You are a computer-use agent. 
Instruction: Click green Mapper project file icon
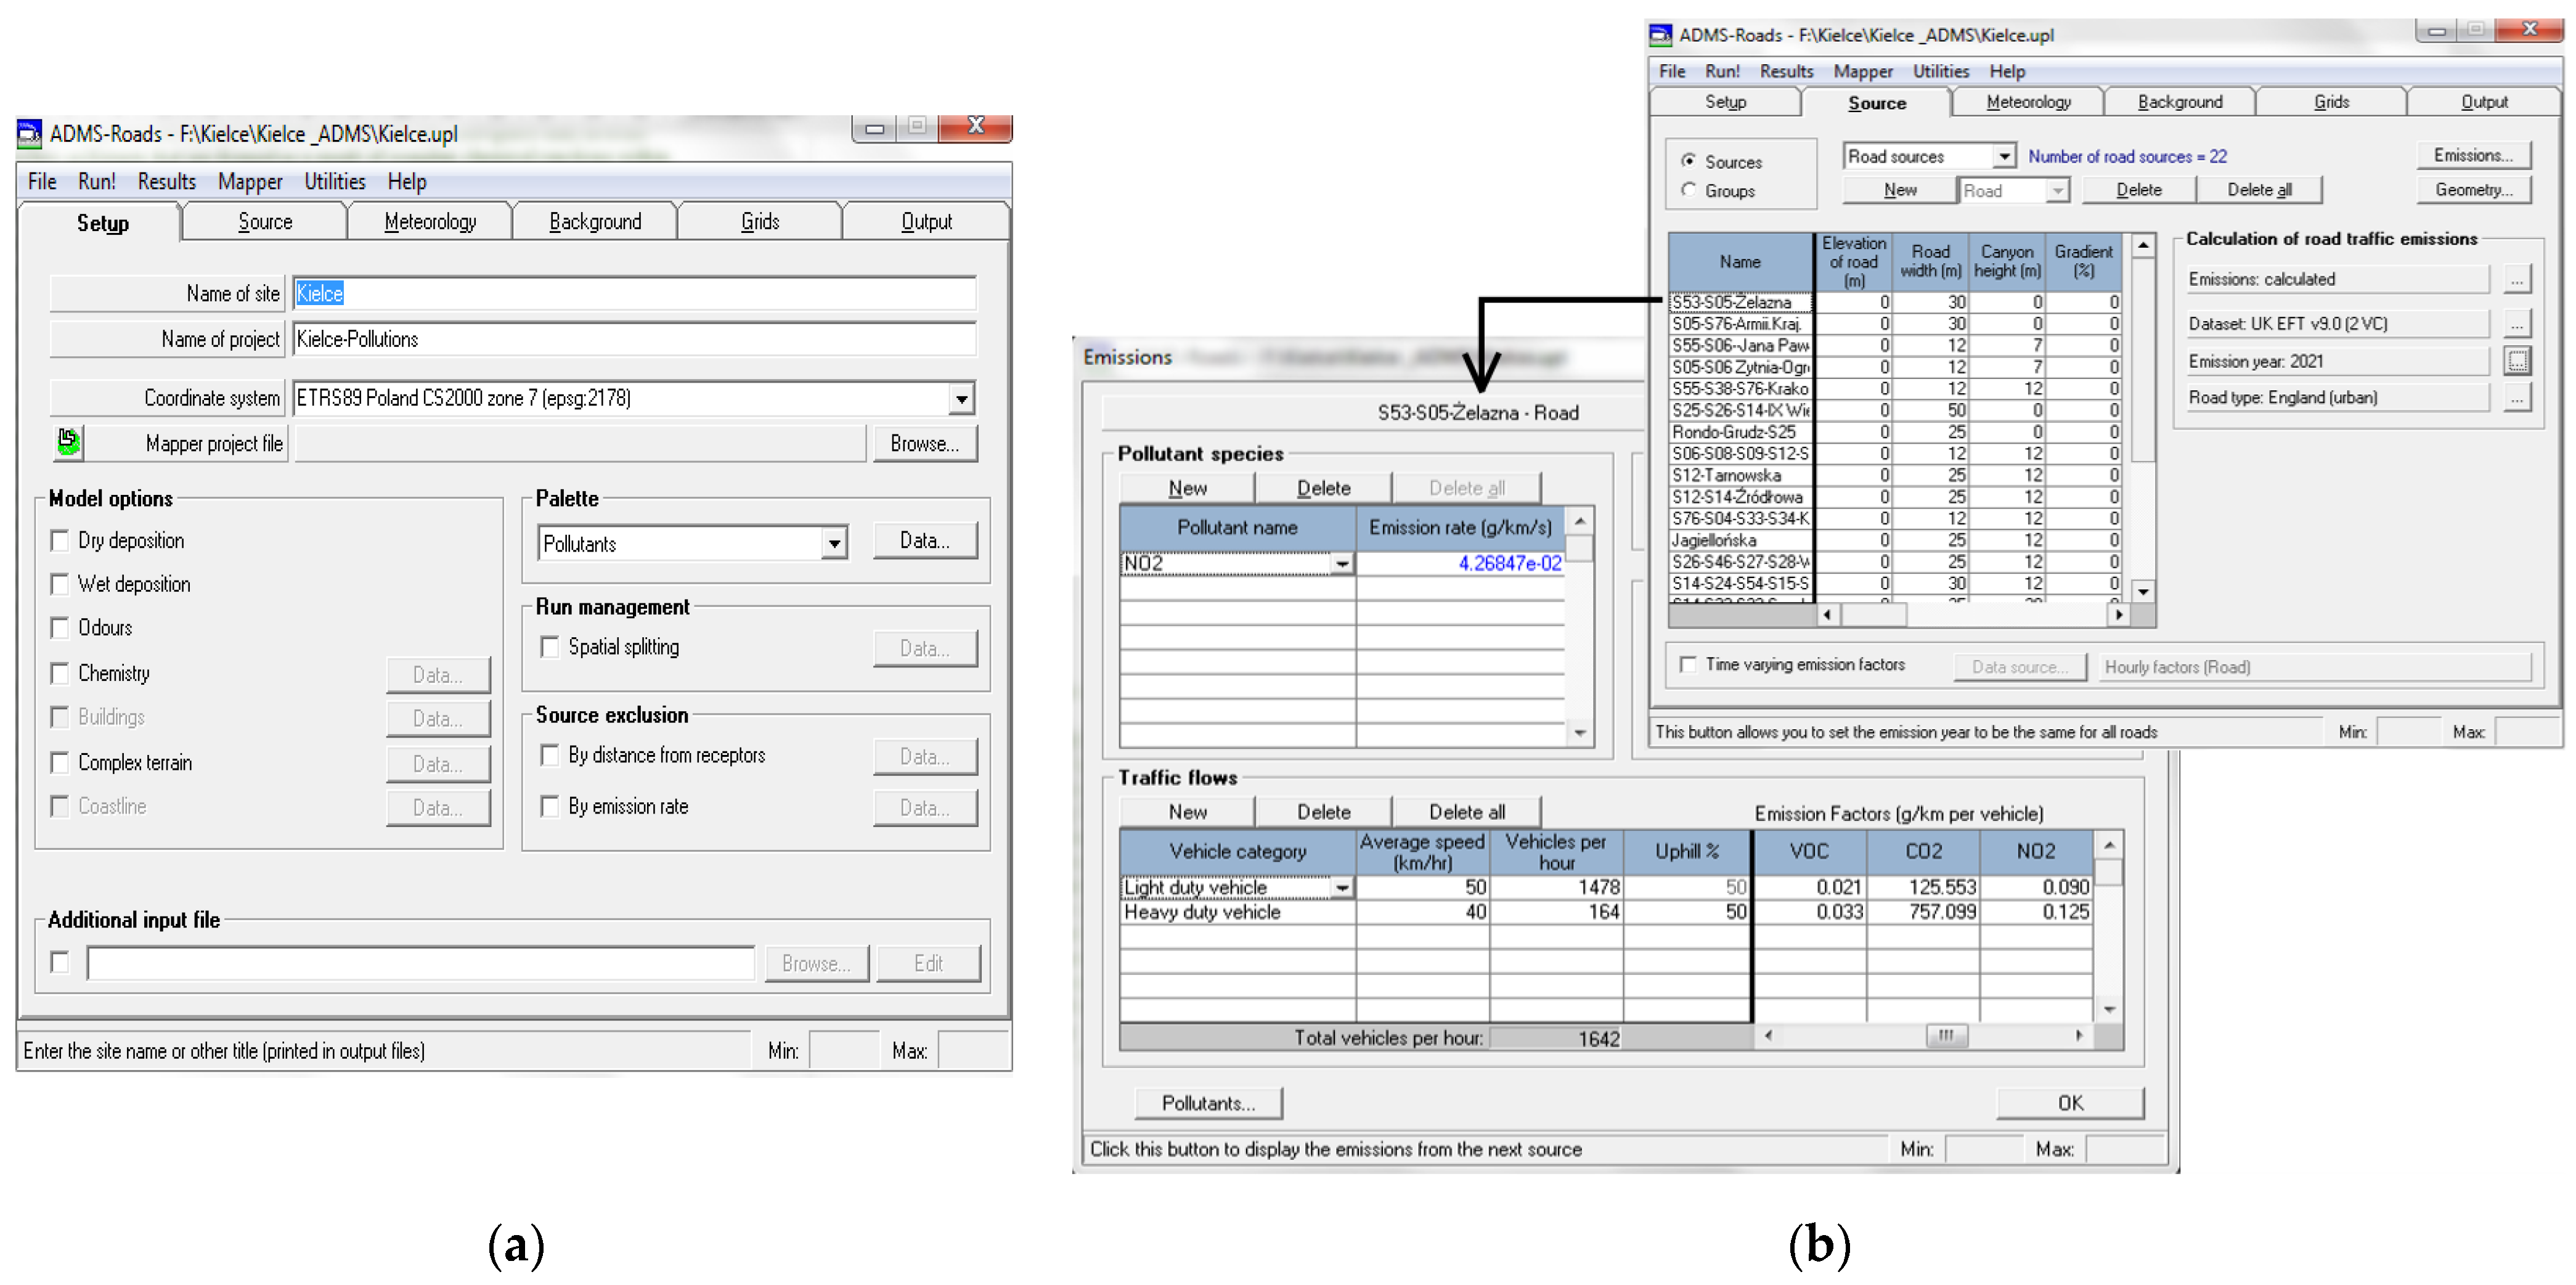pyautogui.click(x=68, y=441)
